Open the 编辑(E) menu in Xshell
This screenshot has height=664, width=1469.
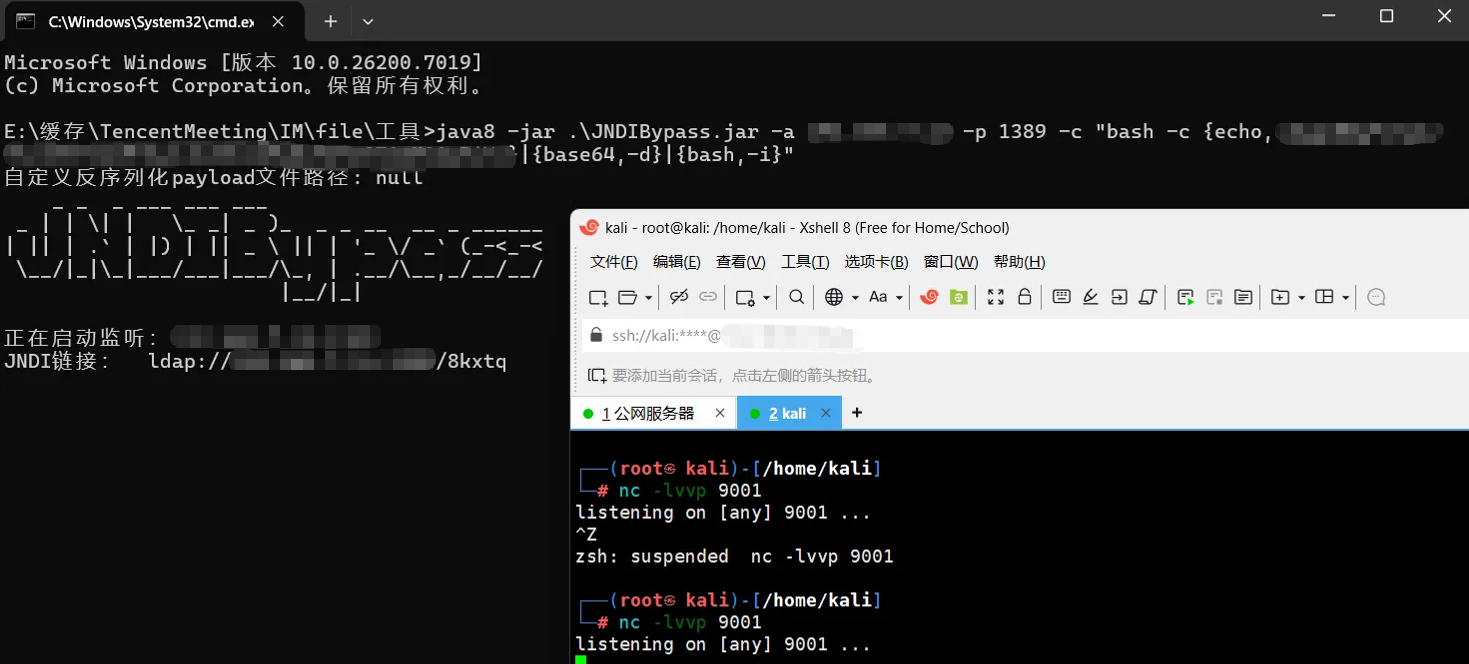pyautogui.click(x=677, y=262)
